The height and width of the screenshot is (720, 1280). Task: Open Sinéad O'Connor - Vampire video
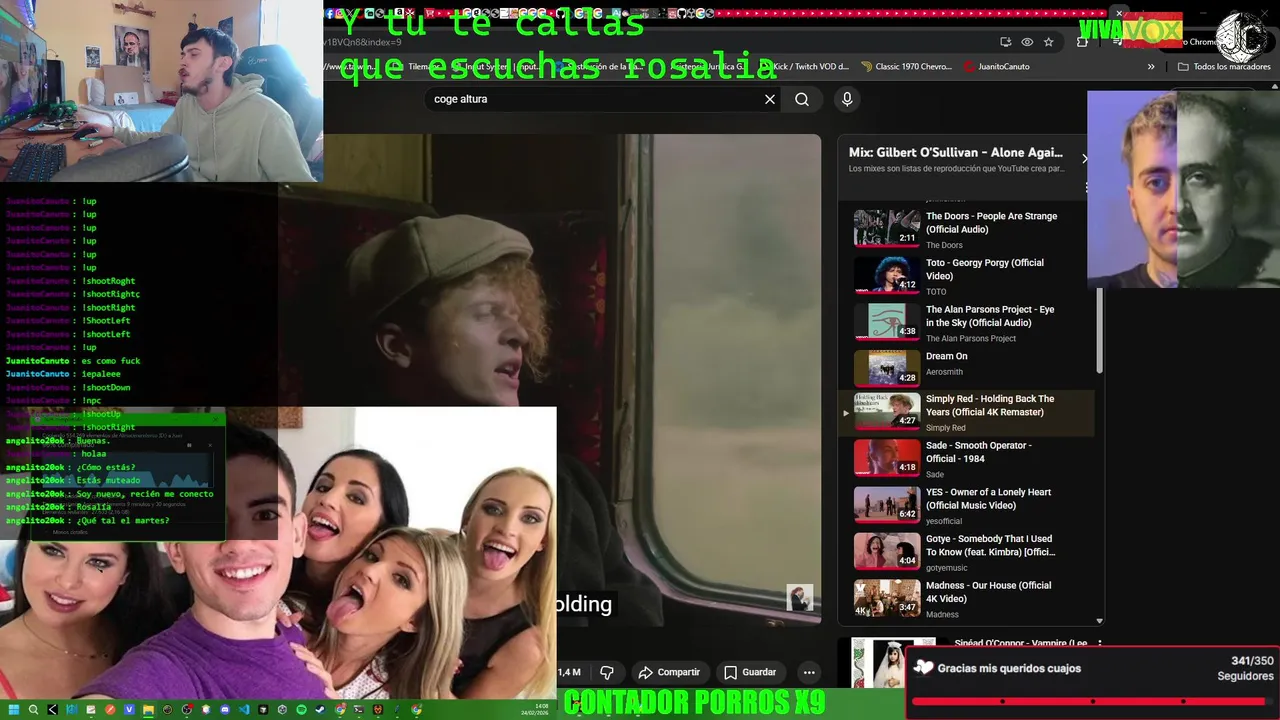click(x=1020, y=644)
